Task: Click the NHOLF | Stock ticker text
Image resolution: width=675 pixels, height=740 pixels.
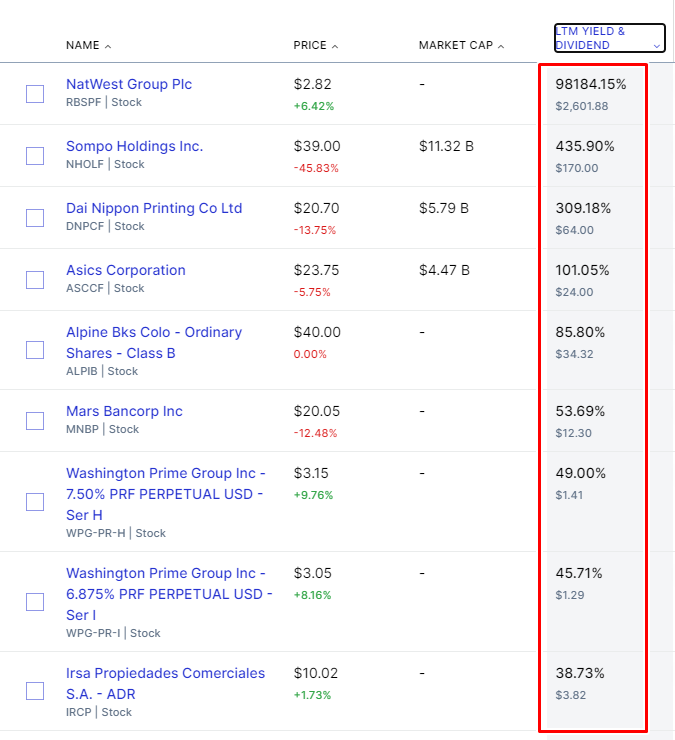Action: coord(105,164)
